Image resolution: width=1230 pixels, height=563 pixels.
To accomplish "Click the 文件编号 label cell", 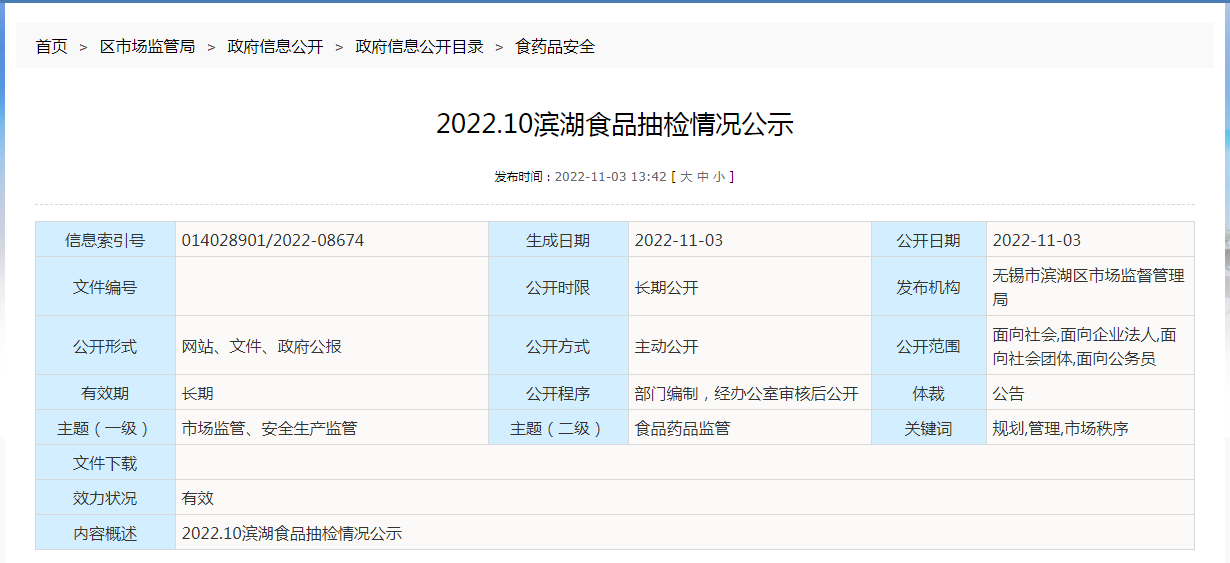I will click(105, 287).
